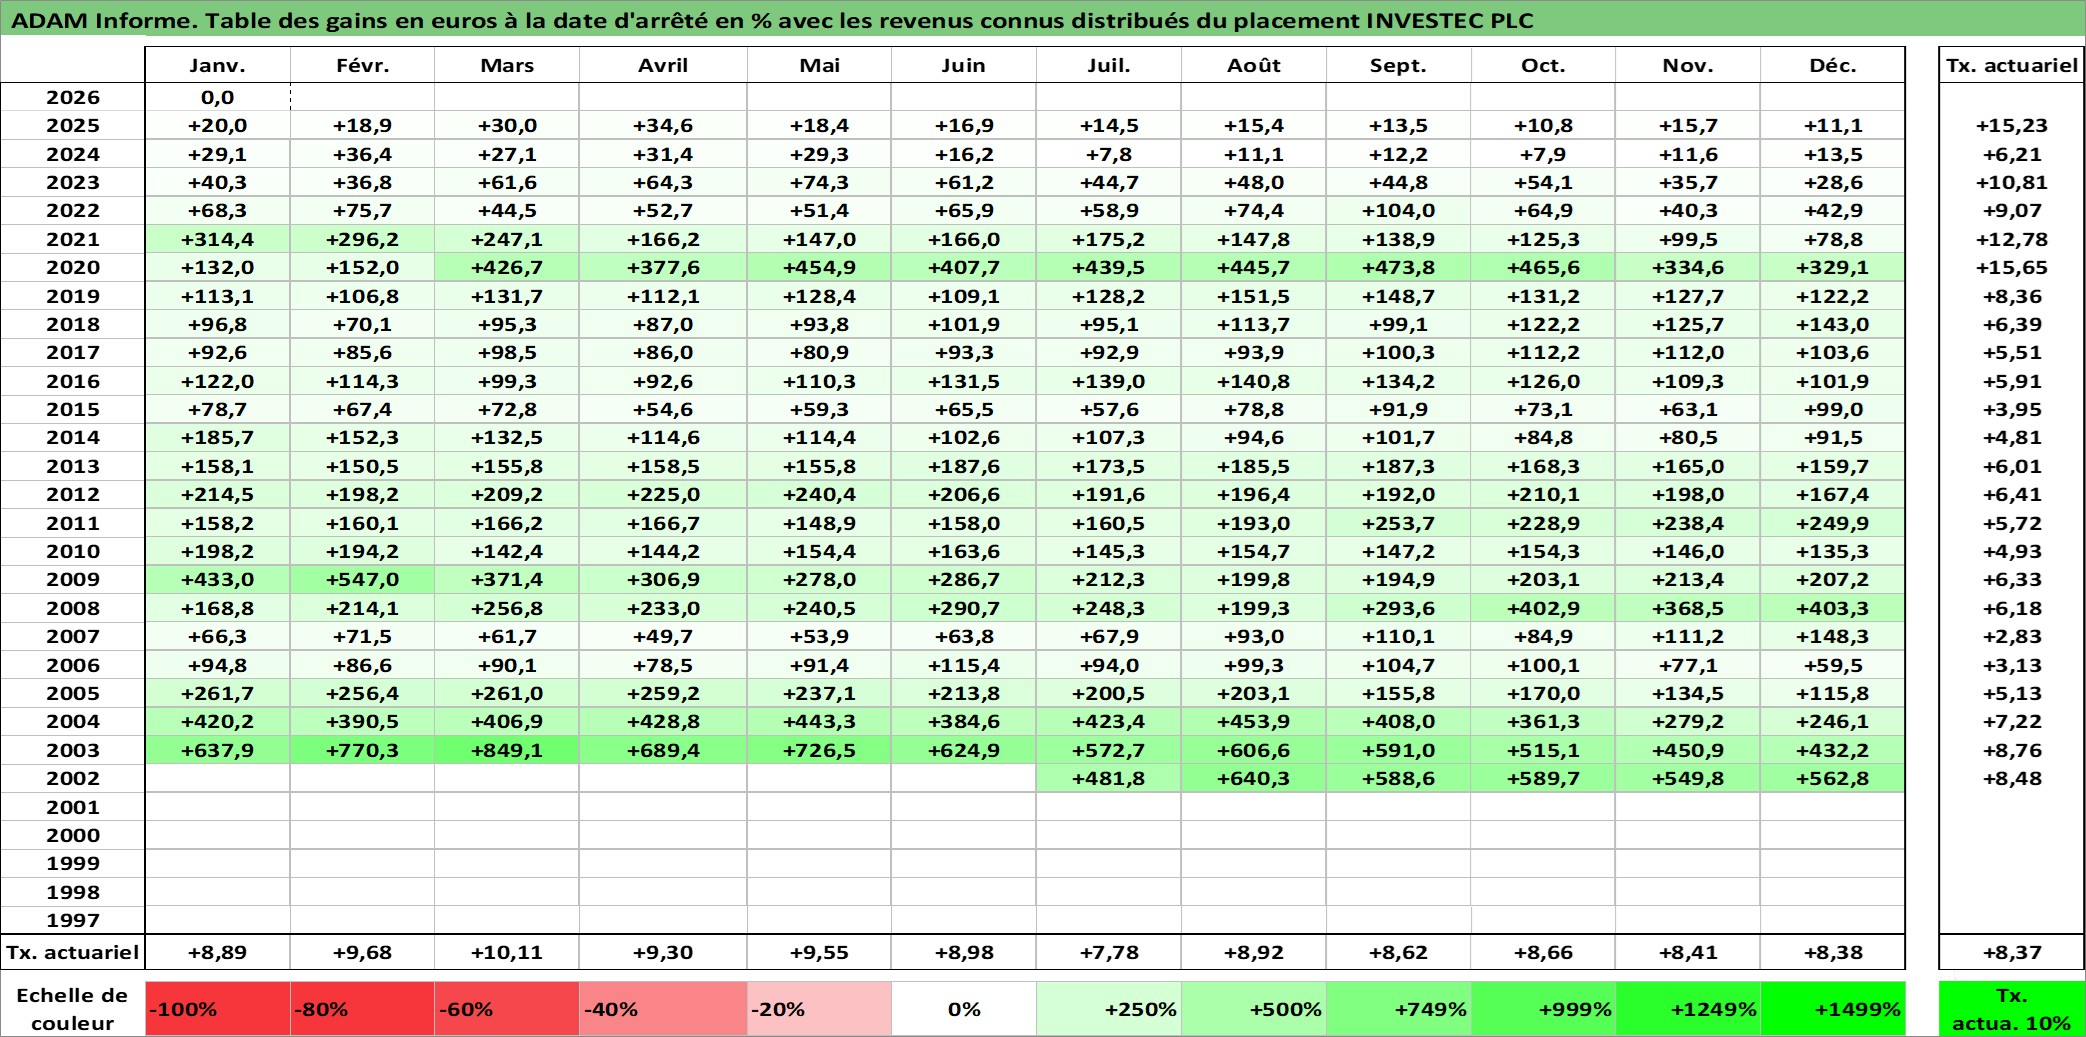Click the +99,0 cell in December 2015

coord(1833,409)
